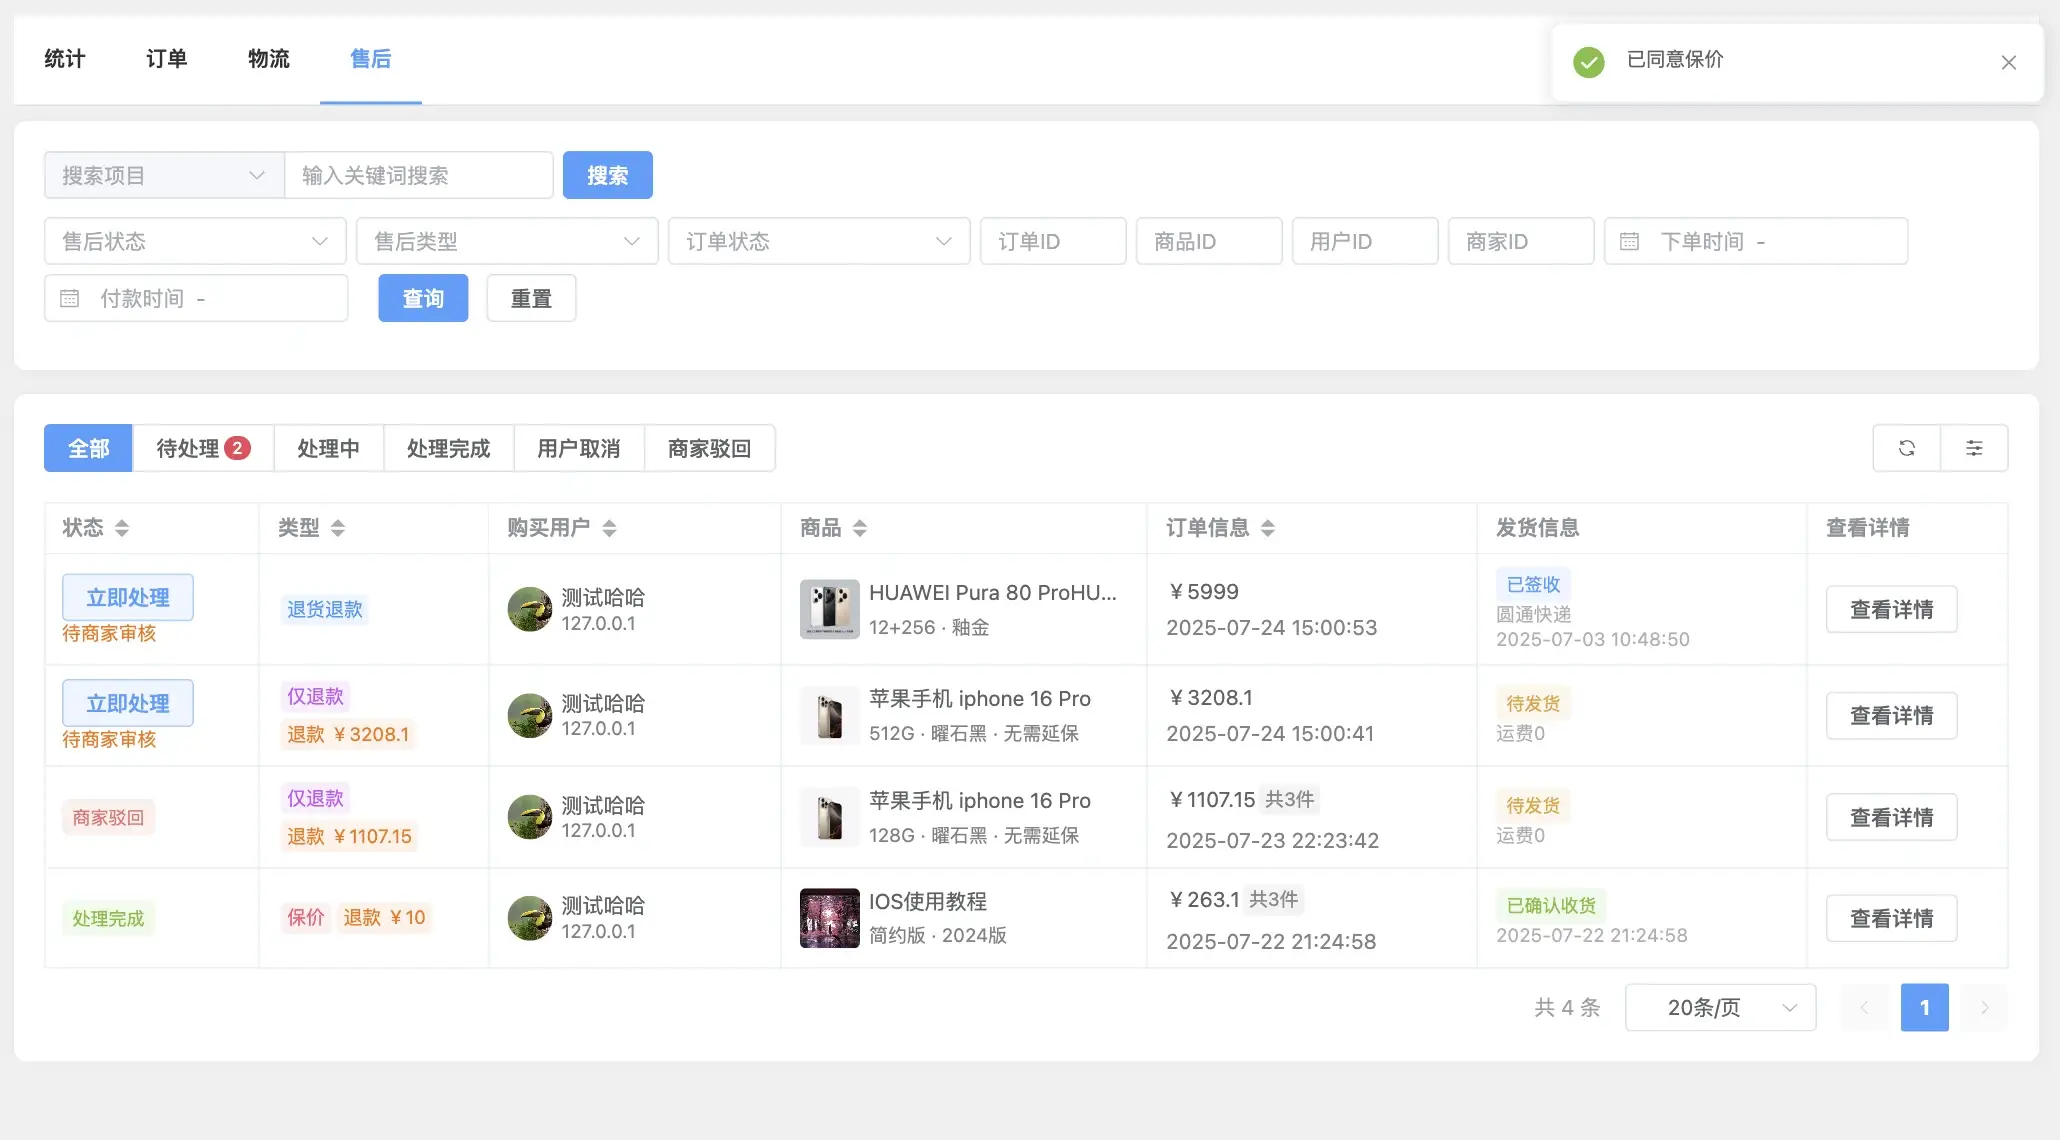Open the column settings icon
Image resolution: width=2060 pixels, height=1140 pixels.
(x=1974, y=448)
